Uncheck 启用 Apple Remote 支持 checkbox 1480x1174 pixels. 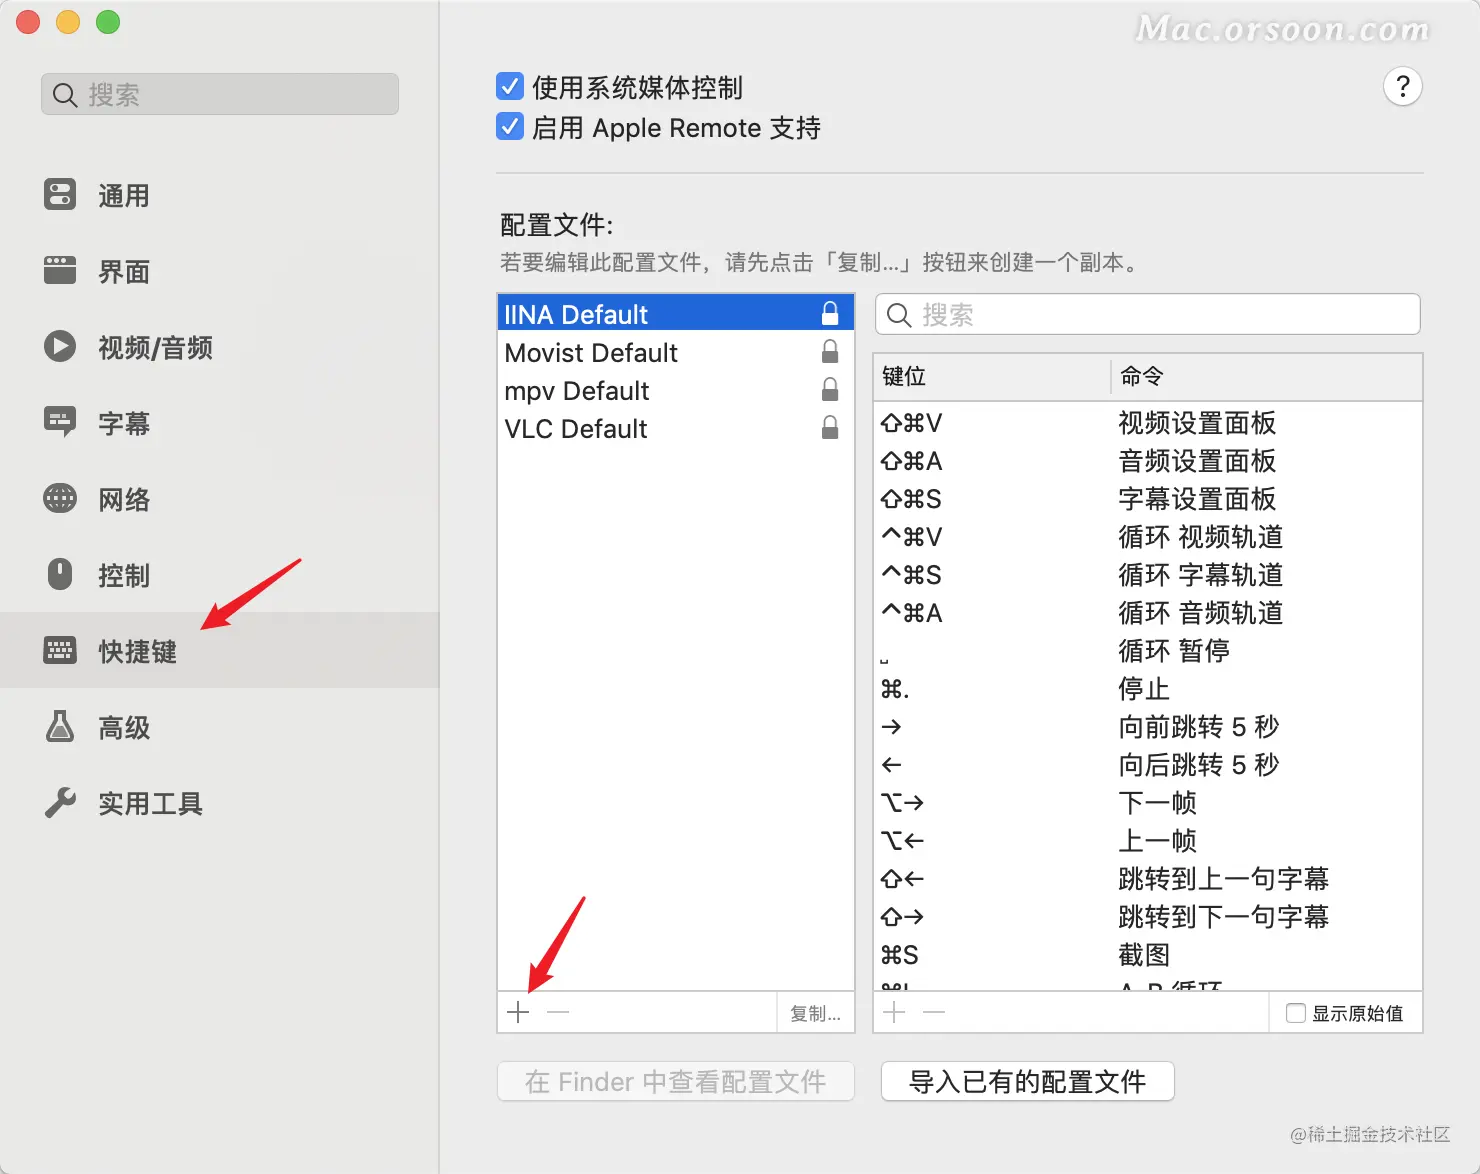point(510,127)
